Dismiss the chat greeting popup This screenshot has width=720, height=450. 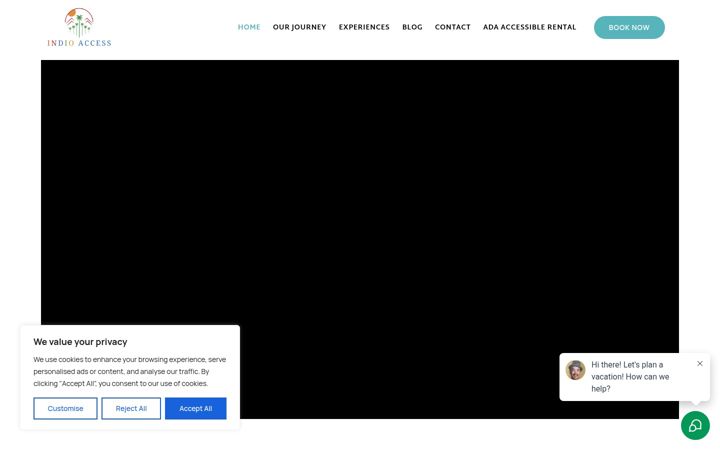(699, 363)
